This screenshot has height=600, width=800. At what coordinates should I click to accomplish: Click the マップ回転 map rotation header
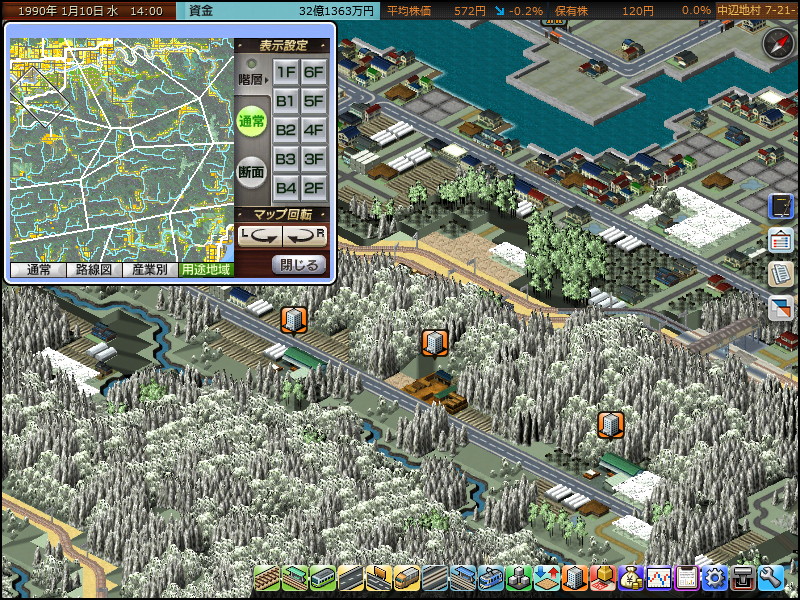tap(283, 214)
